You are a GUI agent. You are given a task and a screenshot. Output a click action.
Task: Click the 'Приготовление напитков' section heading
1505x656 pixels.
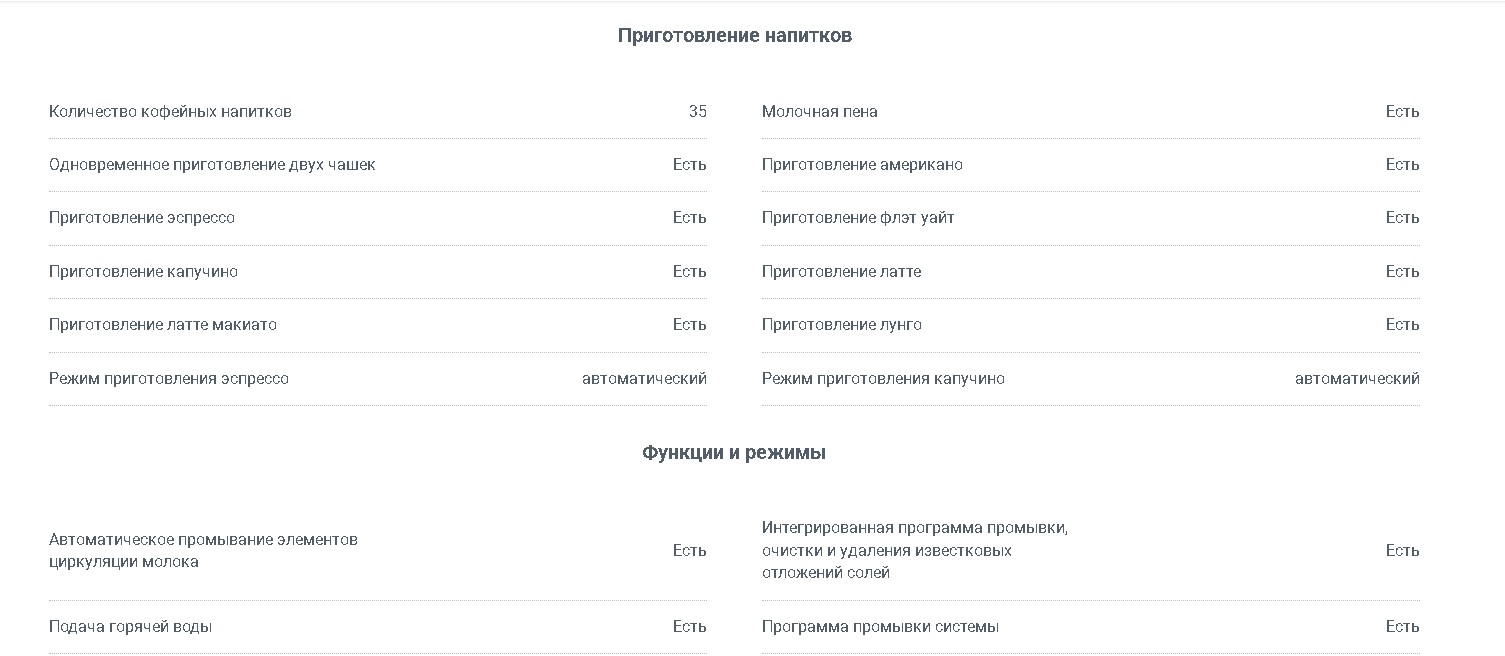coord(734,36)
